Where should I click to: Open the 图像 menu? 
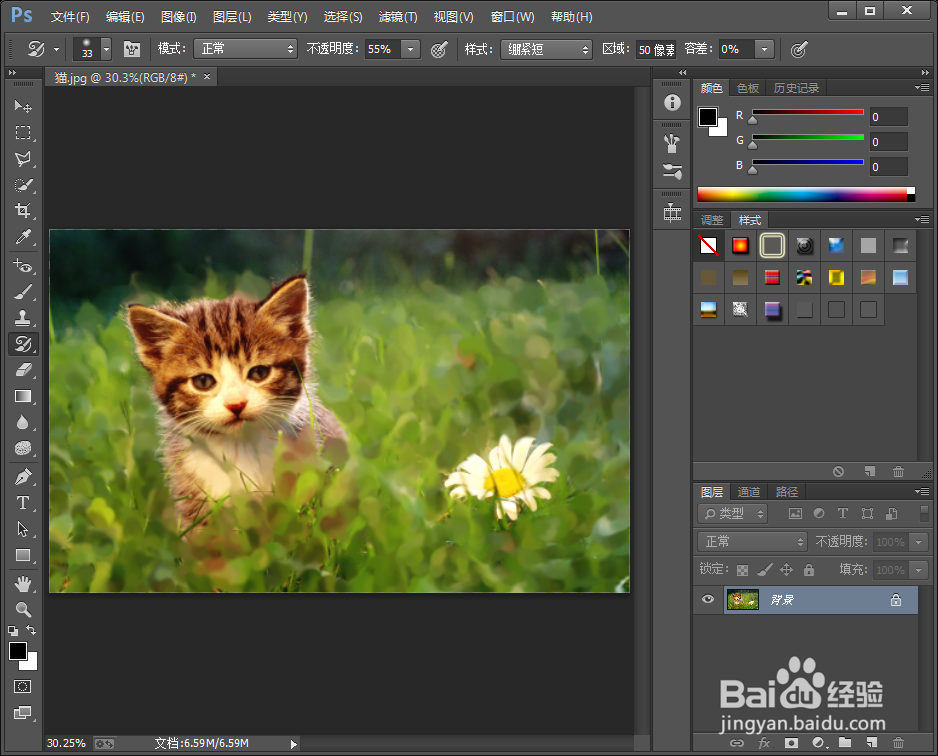point(178,16)
